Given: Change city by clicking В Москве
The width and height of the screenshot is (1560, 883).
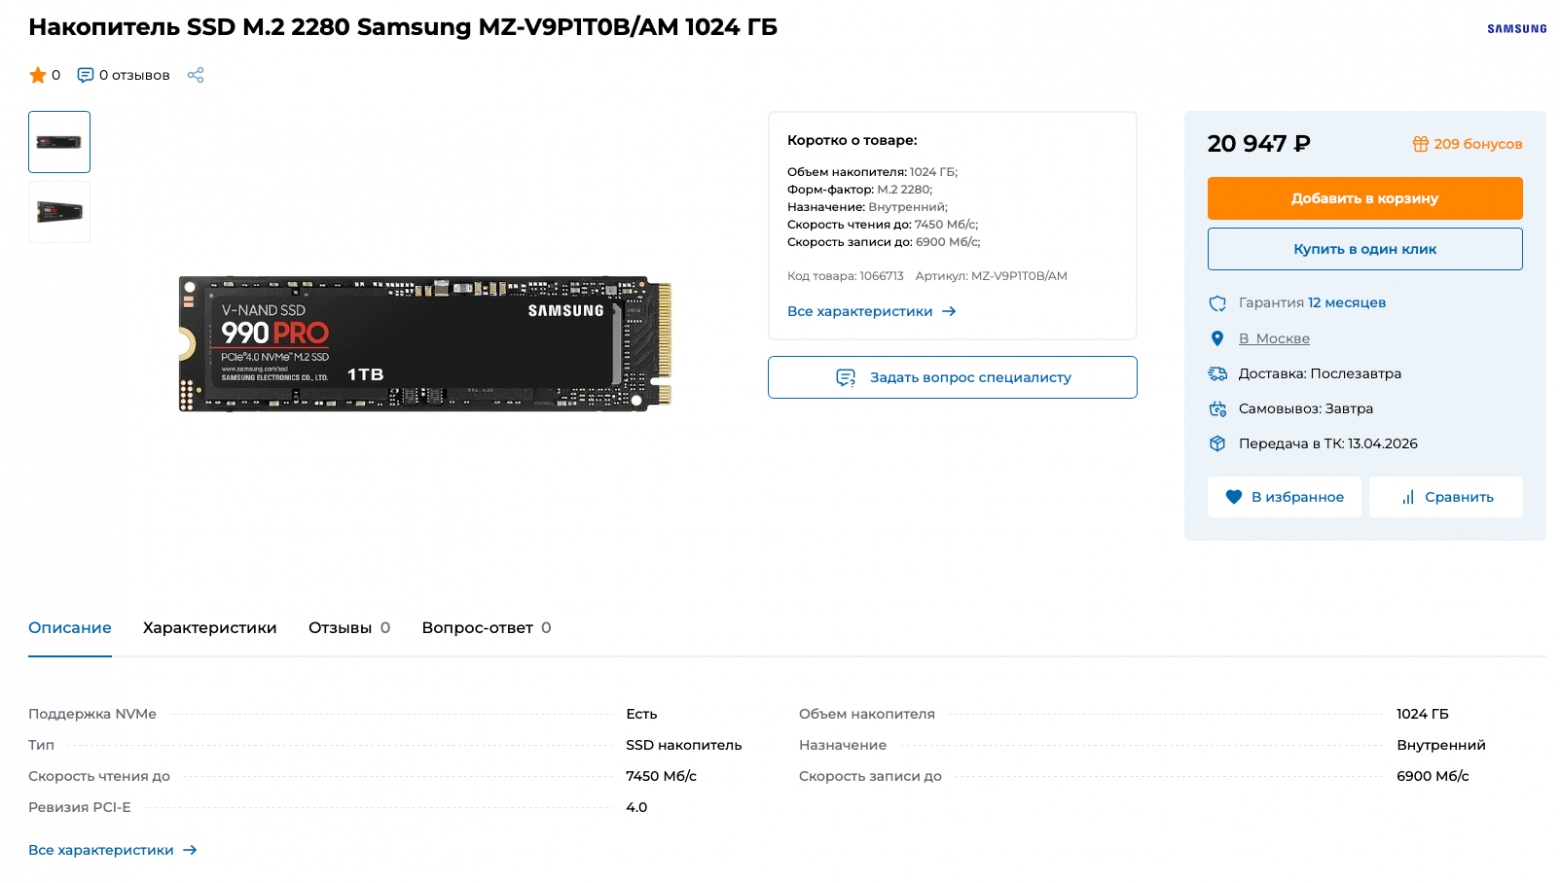Looking at the screenshot, I should click(1273, 339).
